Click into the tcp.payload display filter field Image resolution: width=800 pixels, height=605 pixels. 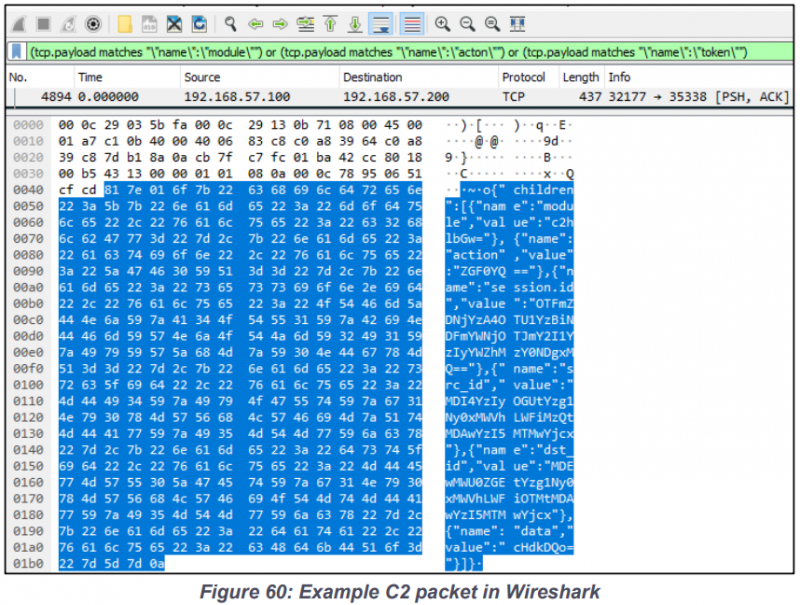410,52
